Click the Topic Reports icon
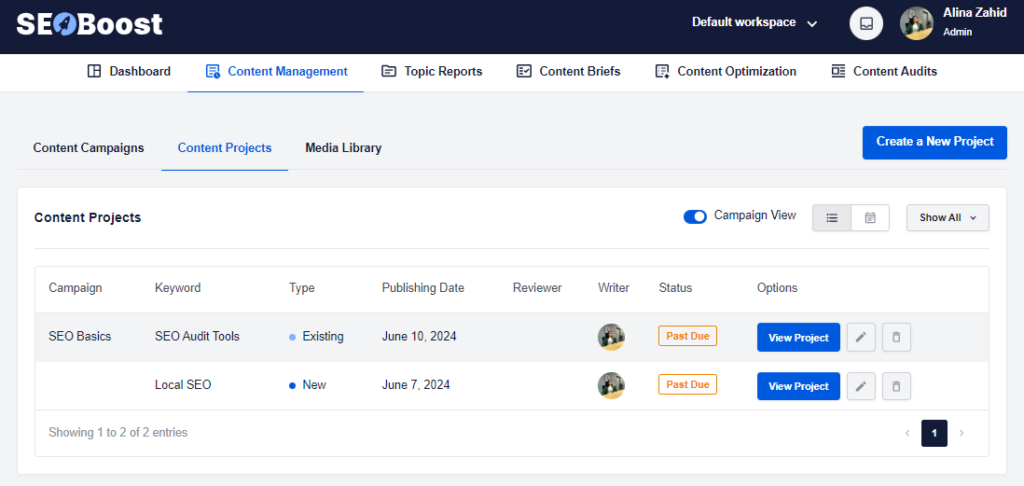This screenshot has width=1024, height=486. (389, 71)
